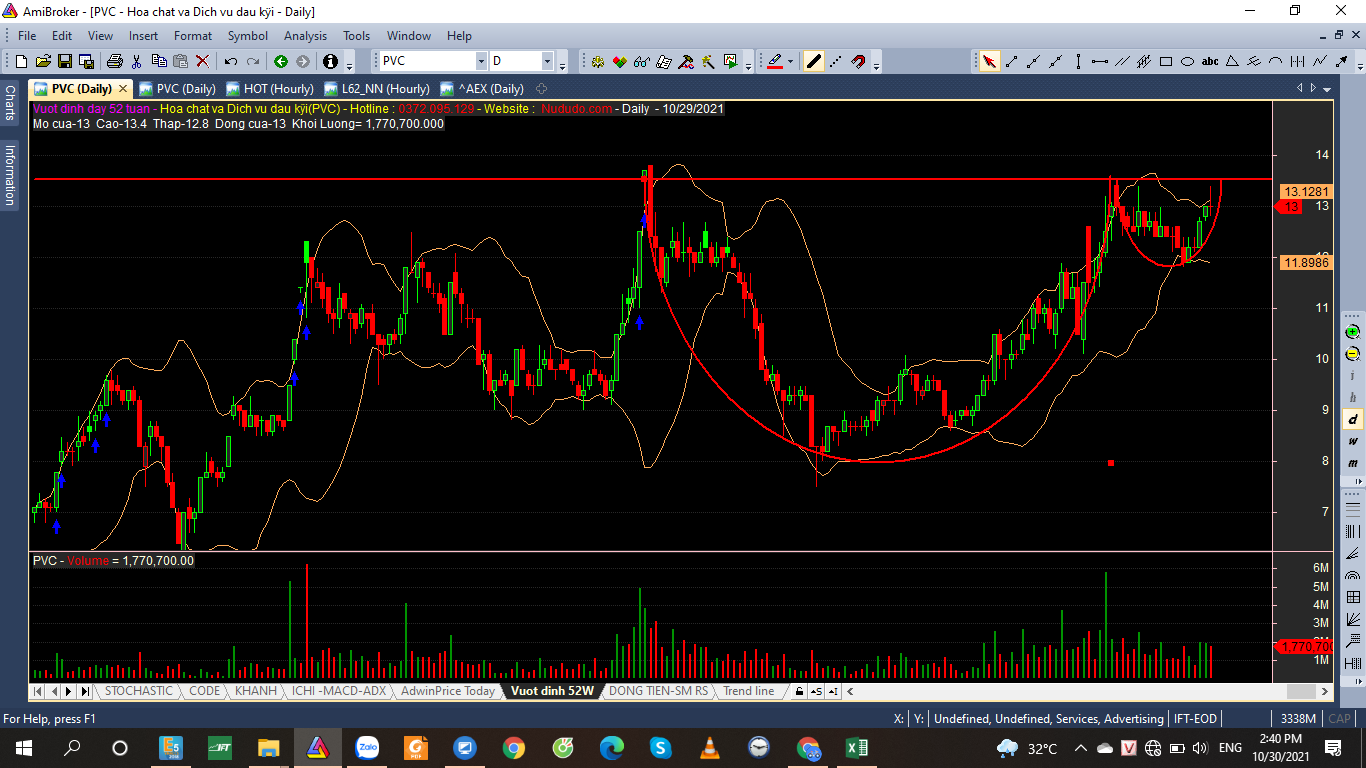Viewport: 1366px width, 768px height.
Task: Choose the abc text annotation tool
Action: pos(1210,61)
